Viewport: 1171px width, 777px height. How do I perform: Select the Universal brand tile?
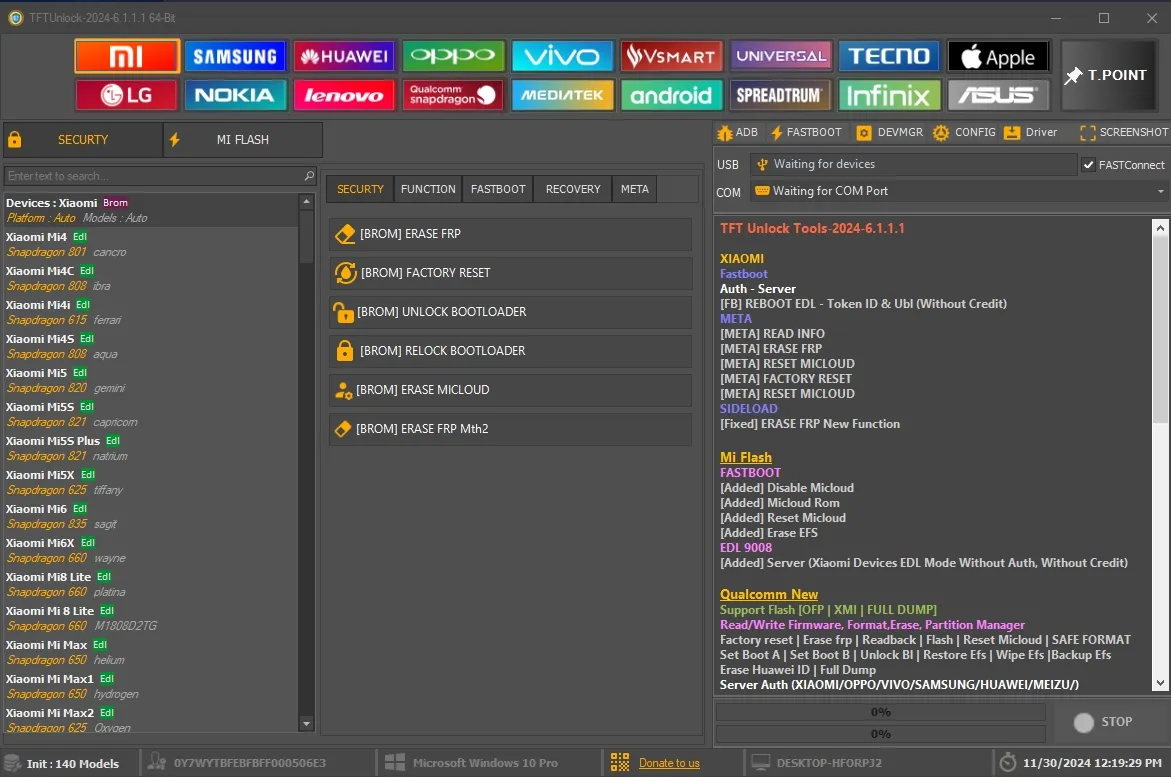(780, 56)
